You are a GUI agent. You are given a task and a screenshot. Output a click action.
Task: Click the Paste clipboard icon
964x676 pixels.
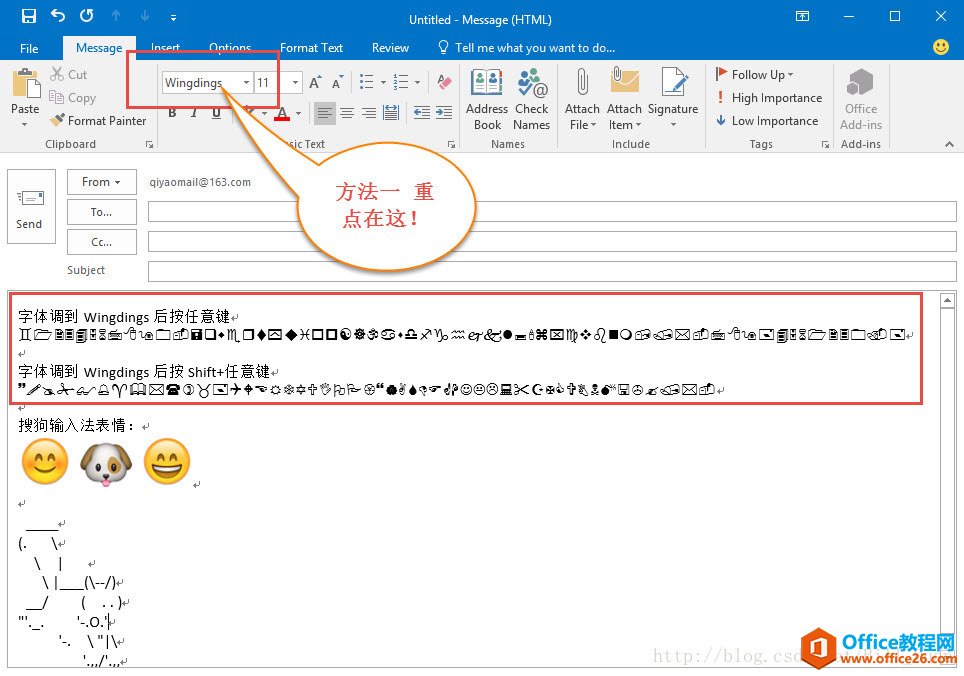tap(25, 88)
